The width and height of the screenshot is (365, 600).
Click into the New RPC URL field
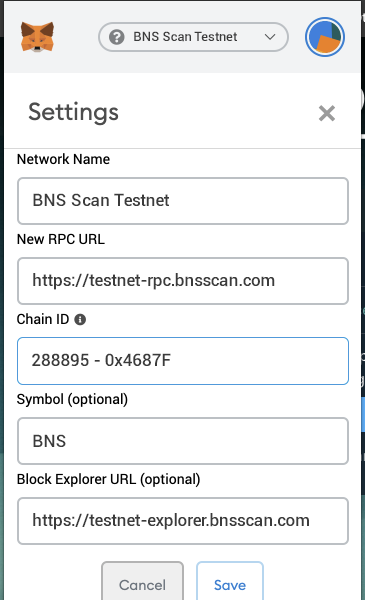coord(183,281)
